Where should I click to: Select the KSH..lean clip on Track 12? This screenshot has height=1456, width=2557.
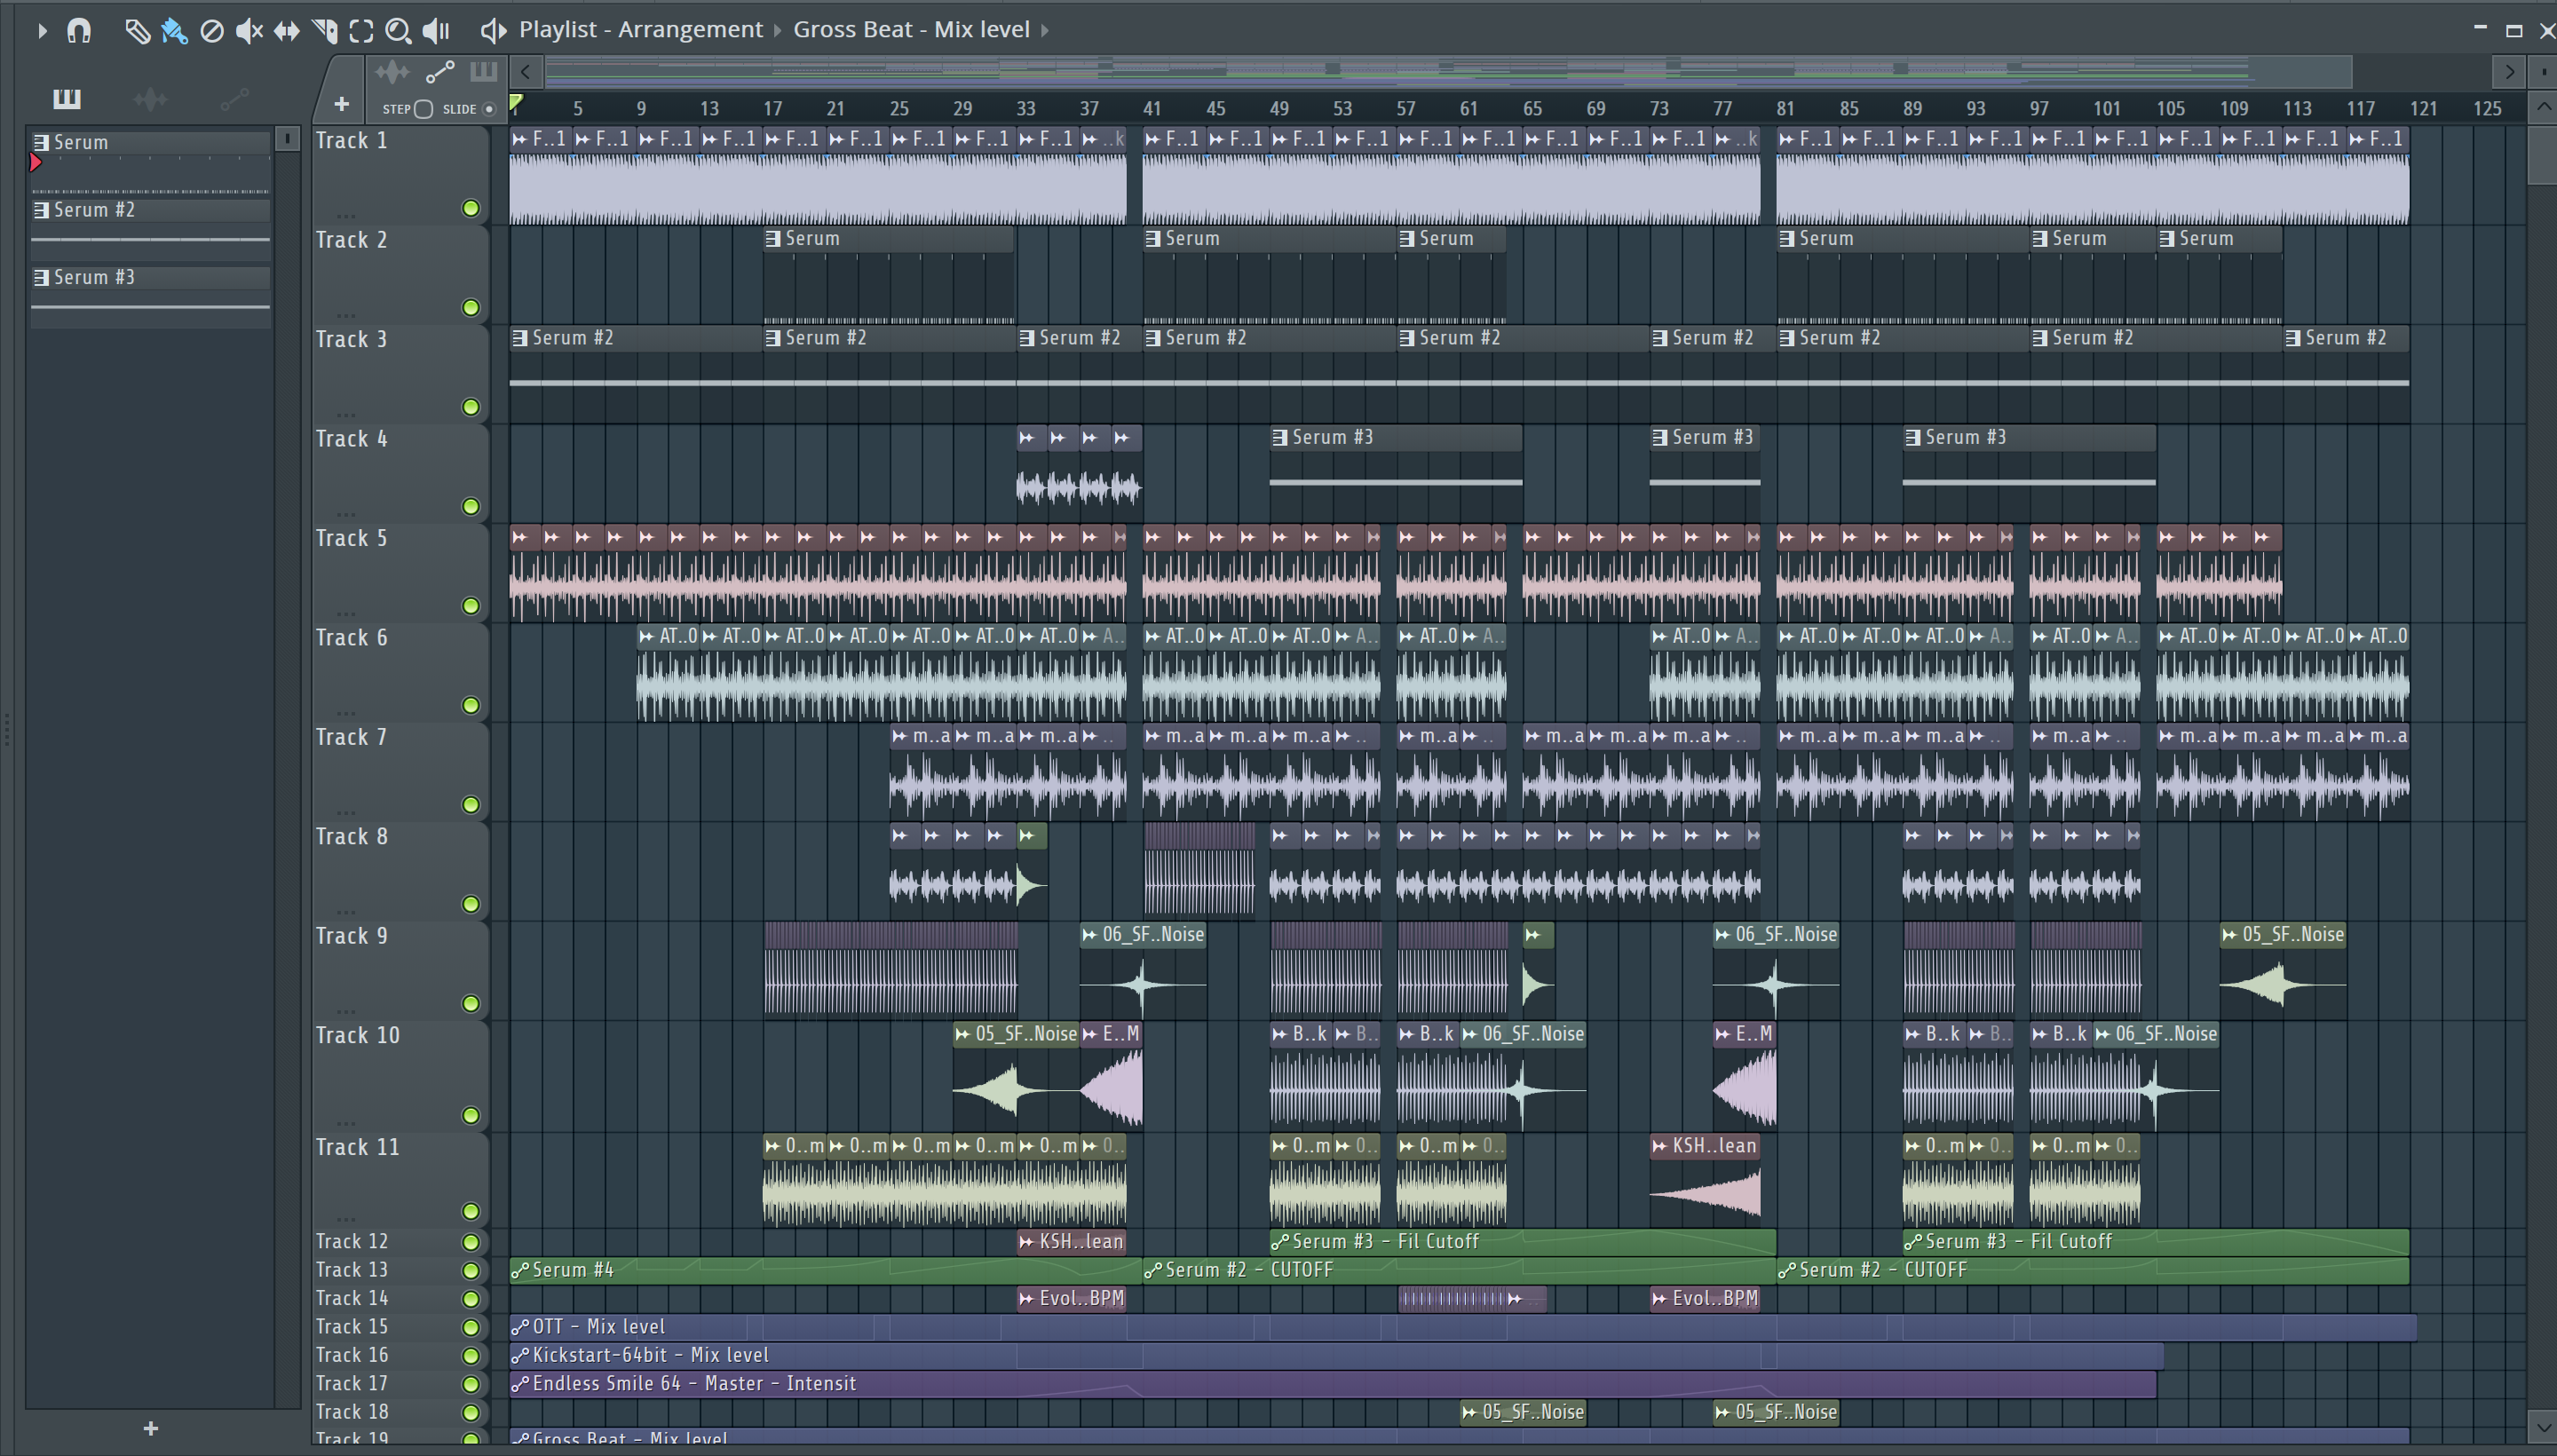point(1071,1242)
